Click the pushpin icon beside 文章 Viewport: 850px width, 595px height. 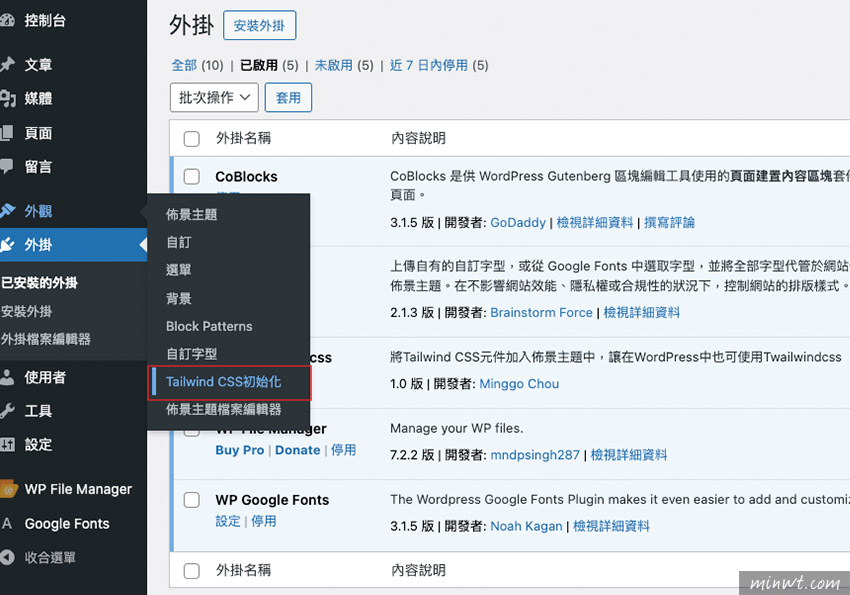pos(7,64)
